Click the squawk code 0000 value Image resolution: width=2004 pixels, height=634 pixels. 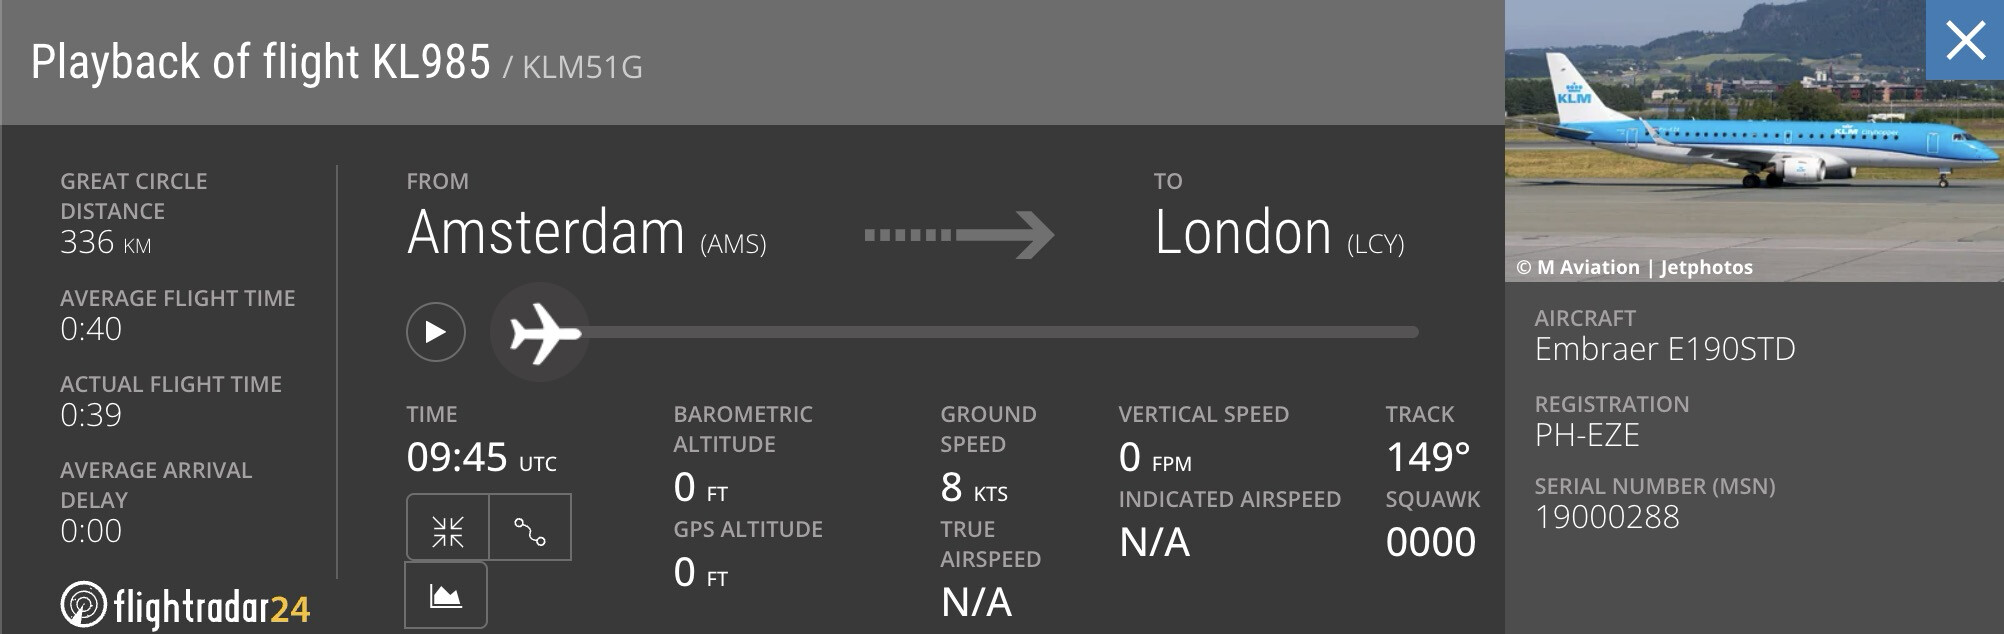[1430, 542]
